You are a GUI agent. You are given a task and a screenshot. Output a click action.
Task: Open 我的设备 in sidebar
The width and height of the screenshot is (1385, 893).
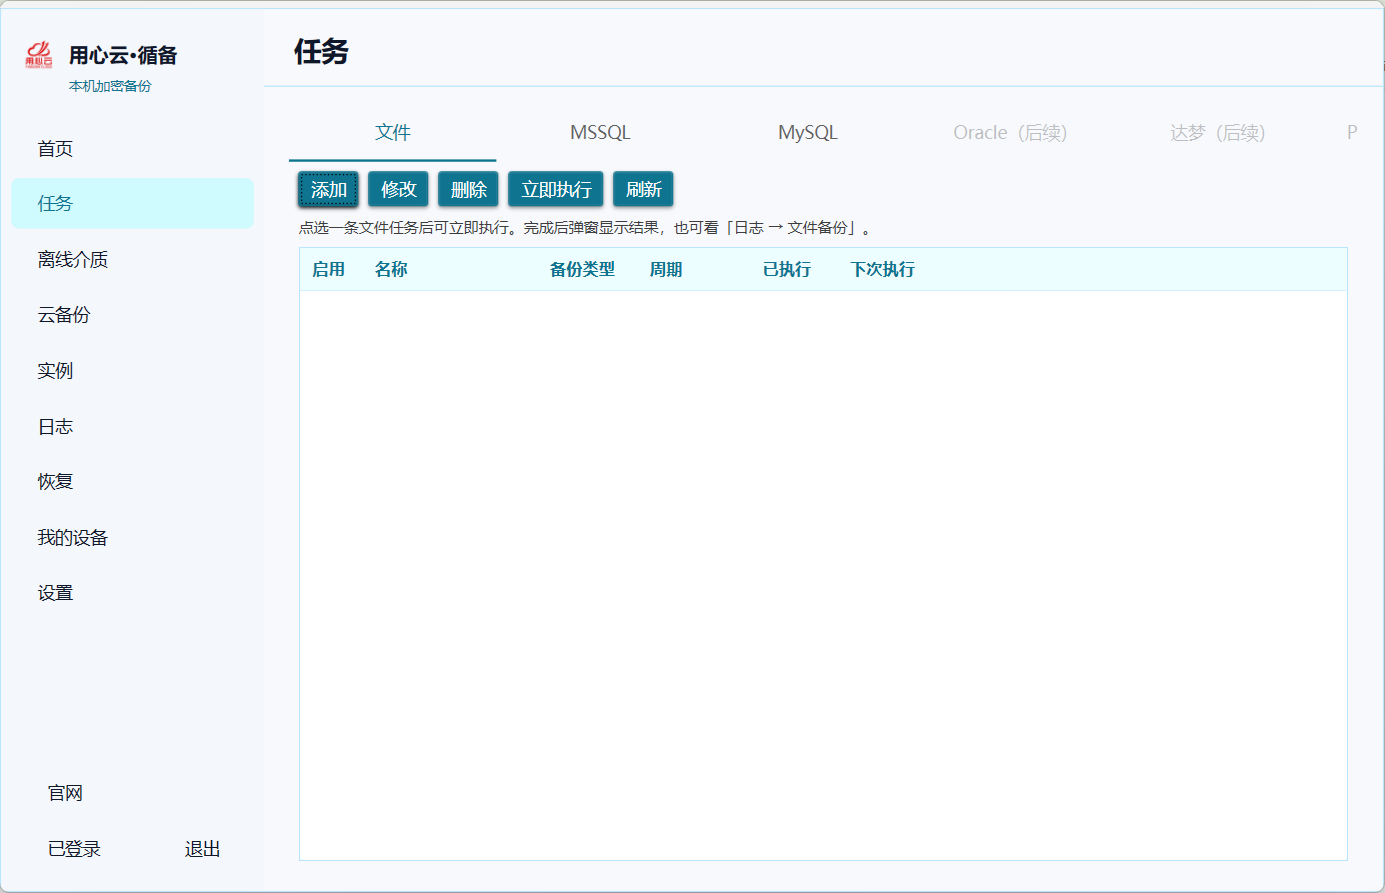72,538
